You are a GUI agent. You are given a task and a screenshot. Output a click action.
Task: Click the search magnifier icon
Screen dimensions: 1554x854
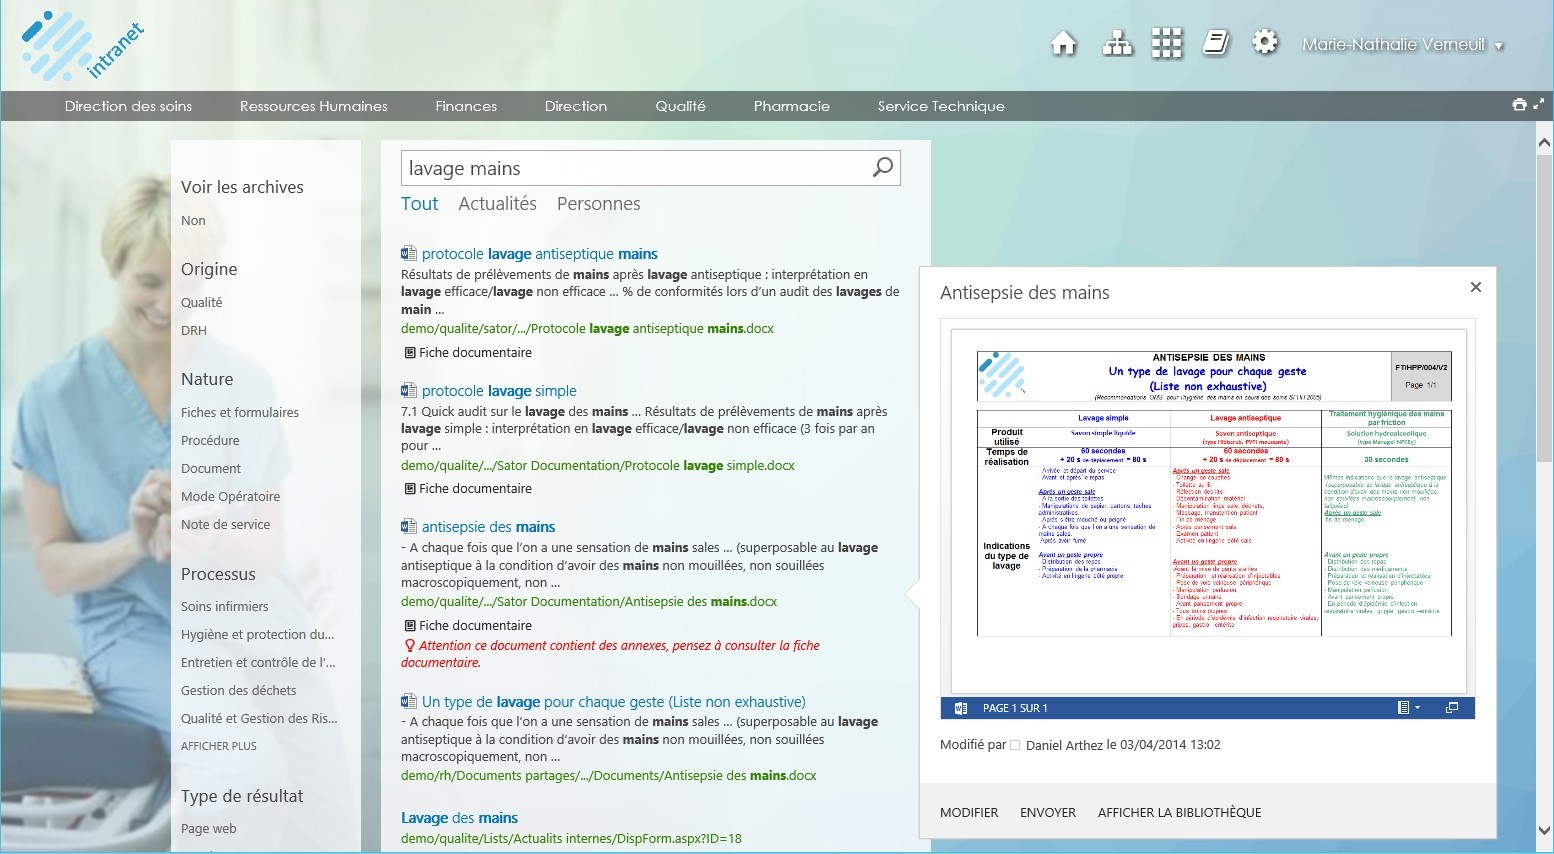882,168
